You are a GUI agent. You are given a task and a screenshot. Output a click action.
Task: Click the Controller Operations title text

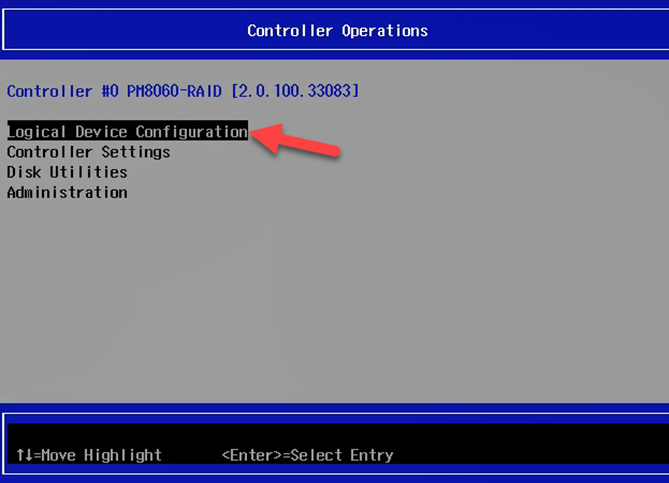337,31
